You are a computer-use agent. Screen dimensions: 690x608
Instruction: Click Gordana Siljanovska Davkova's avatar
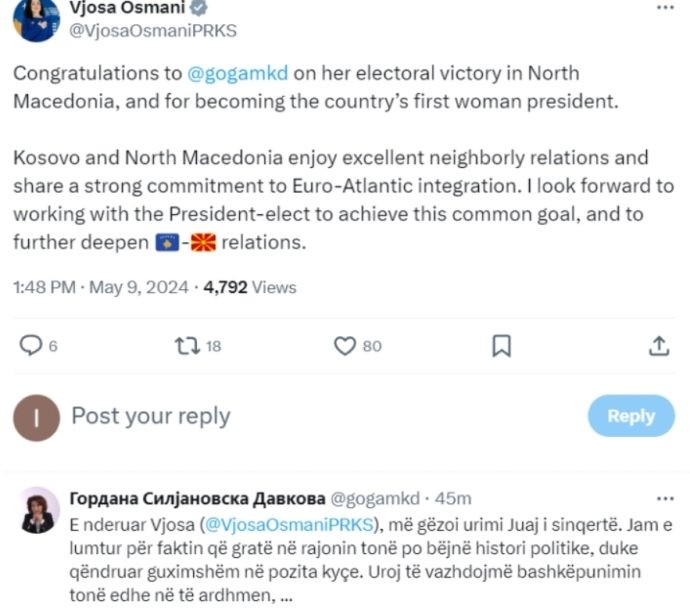[38, 511]
